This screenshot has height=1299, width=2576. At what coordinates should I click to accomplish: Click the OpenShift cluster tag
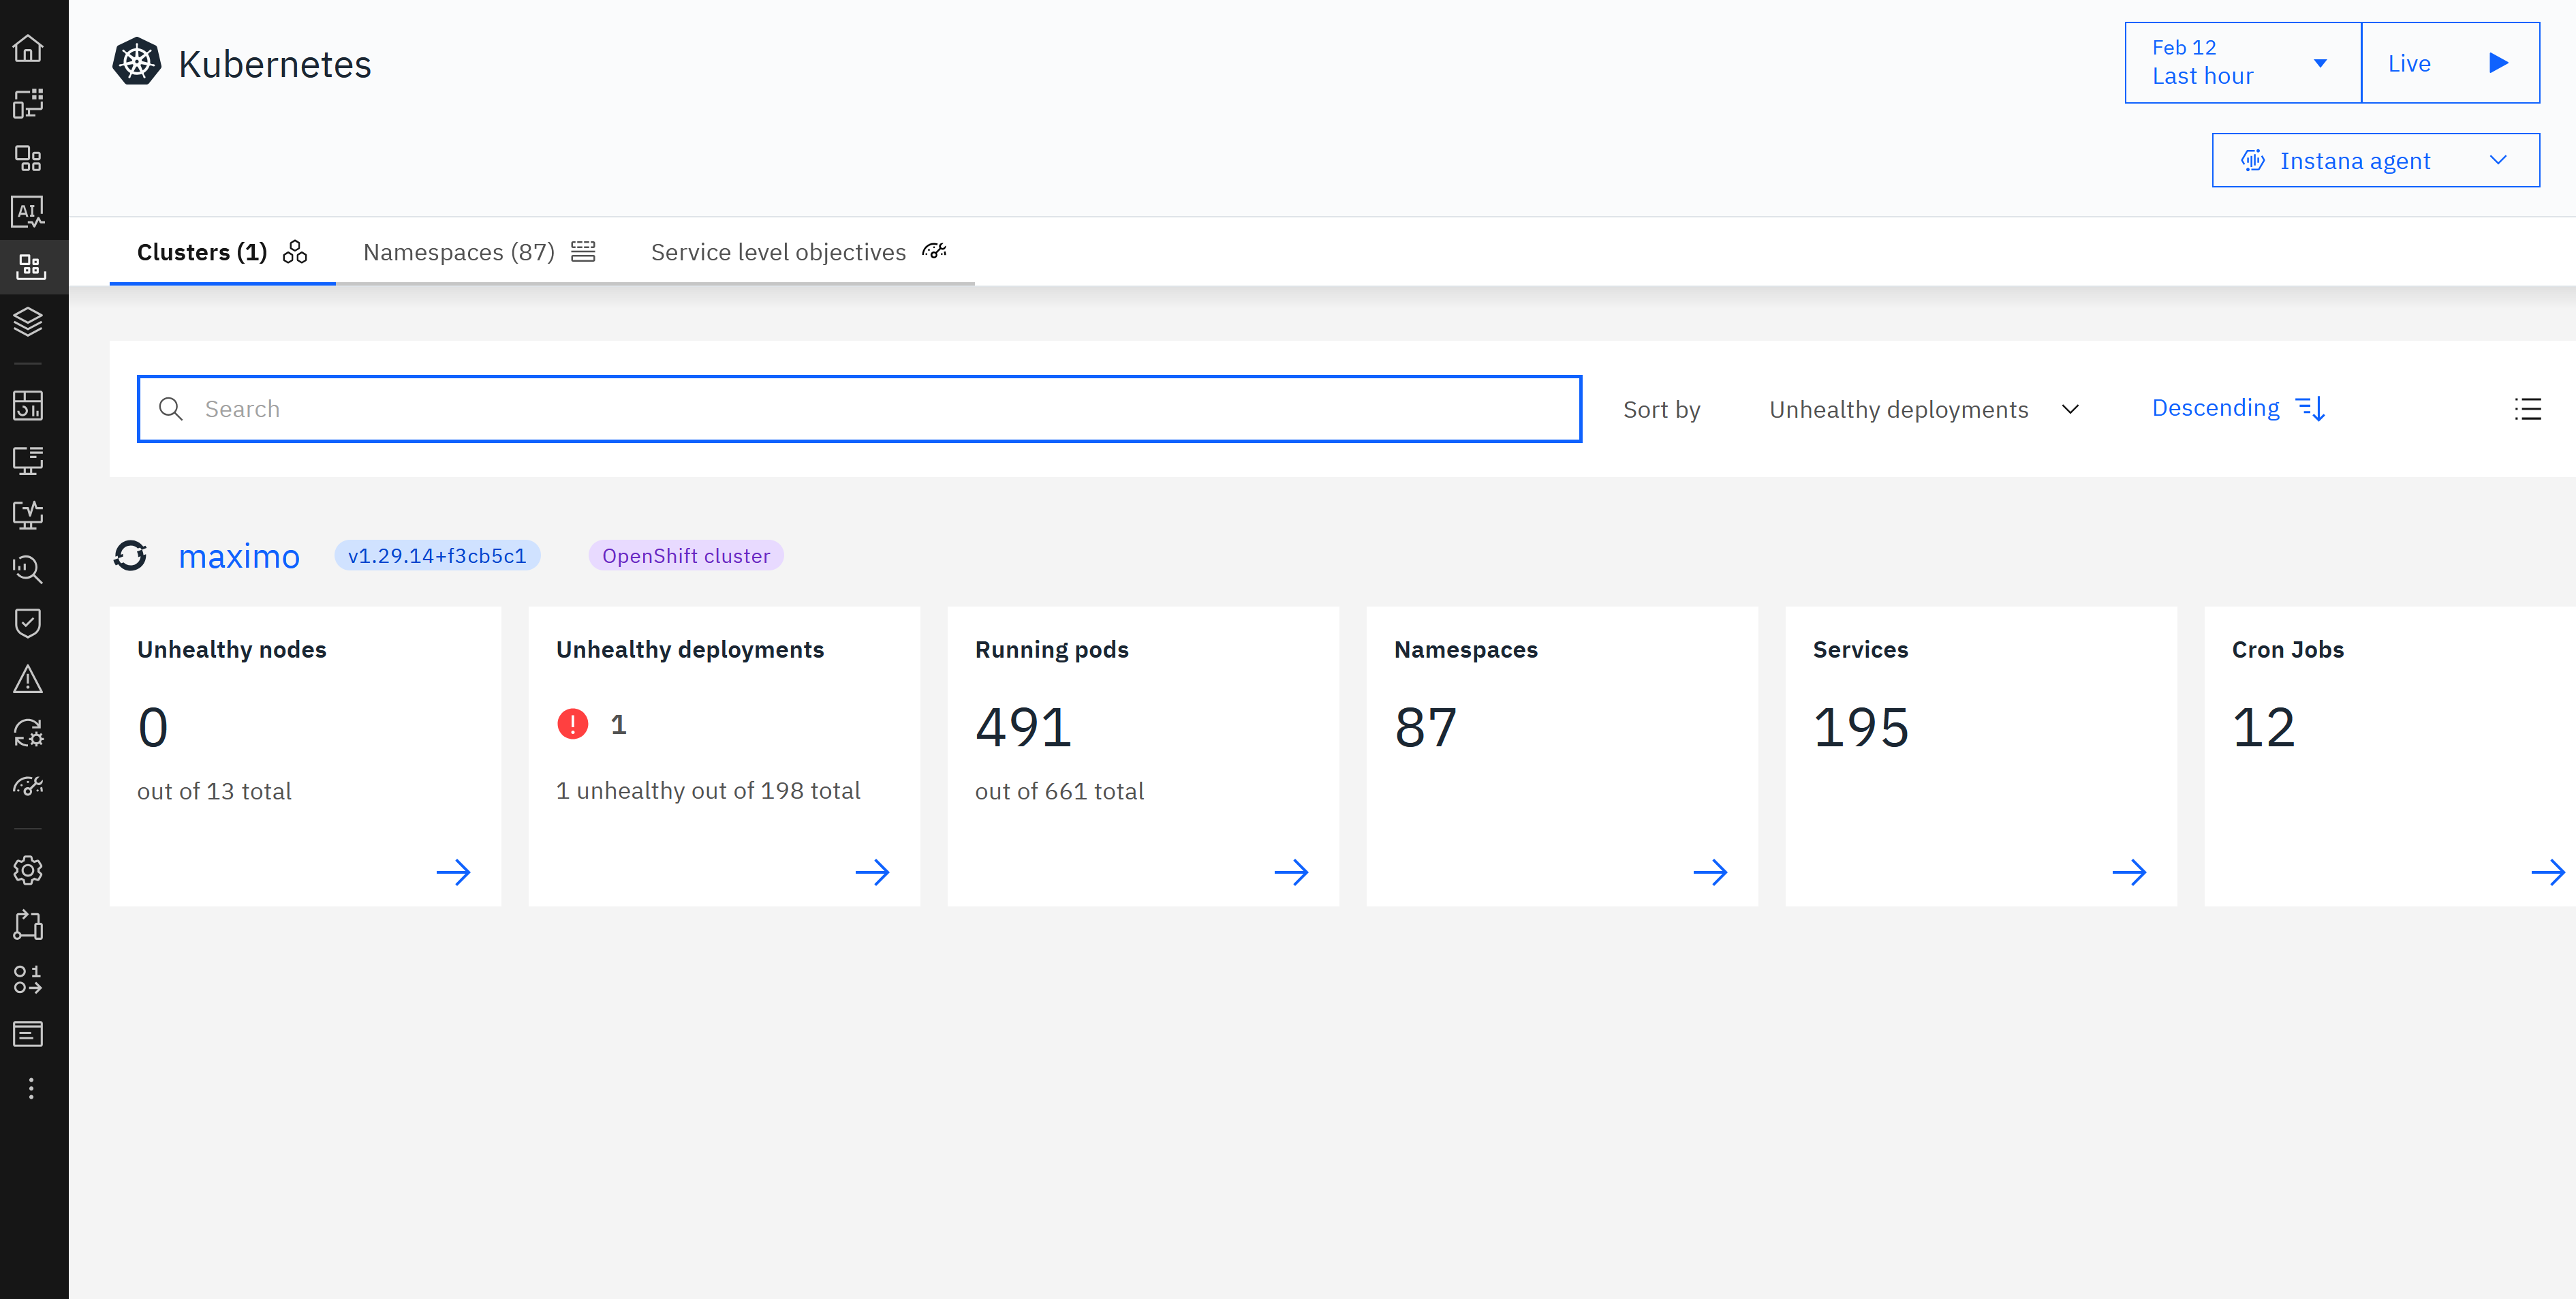pos(686,556)
